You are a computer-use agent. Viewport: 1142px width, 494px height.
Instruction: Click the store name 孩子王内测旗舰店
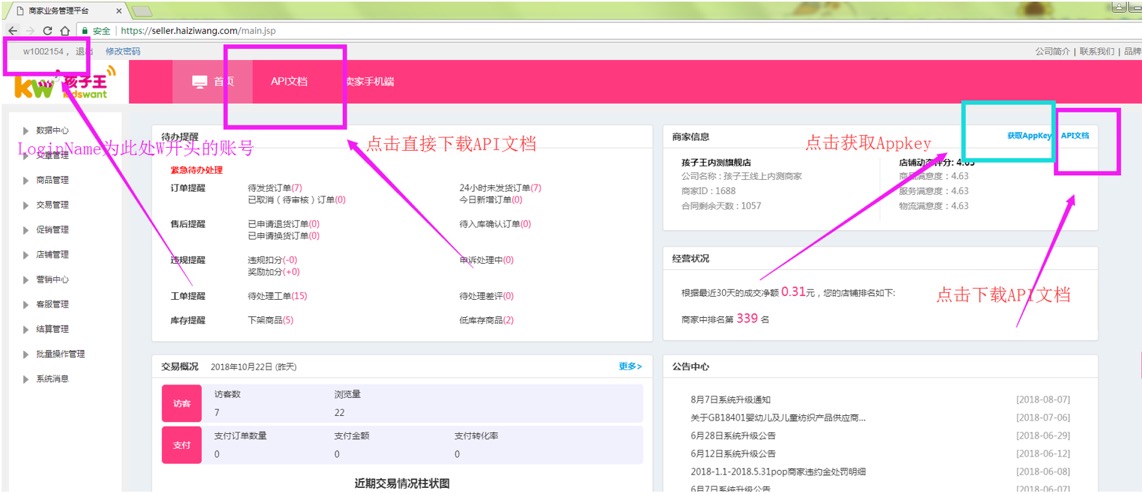[716, 162]
